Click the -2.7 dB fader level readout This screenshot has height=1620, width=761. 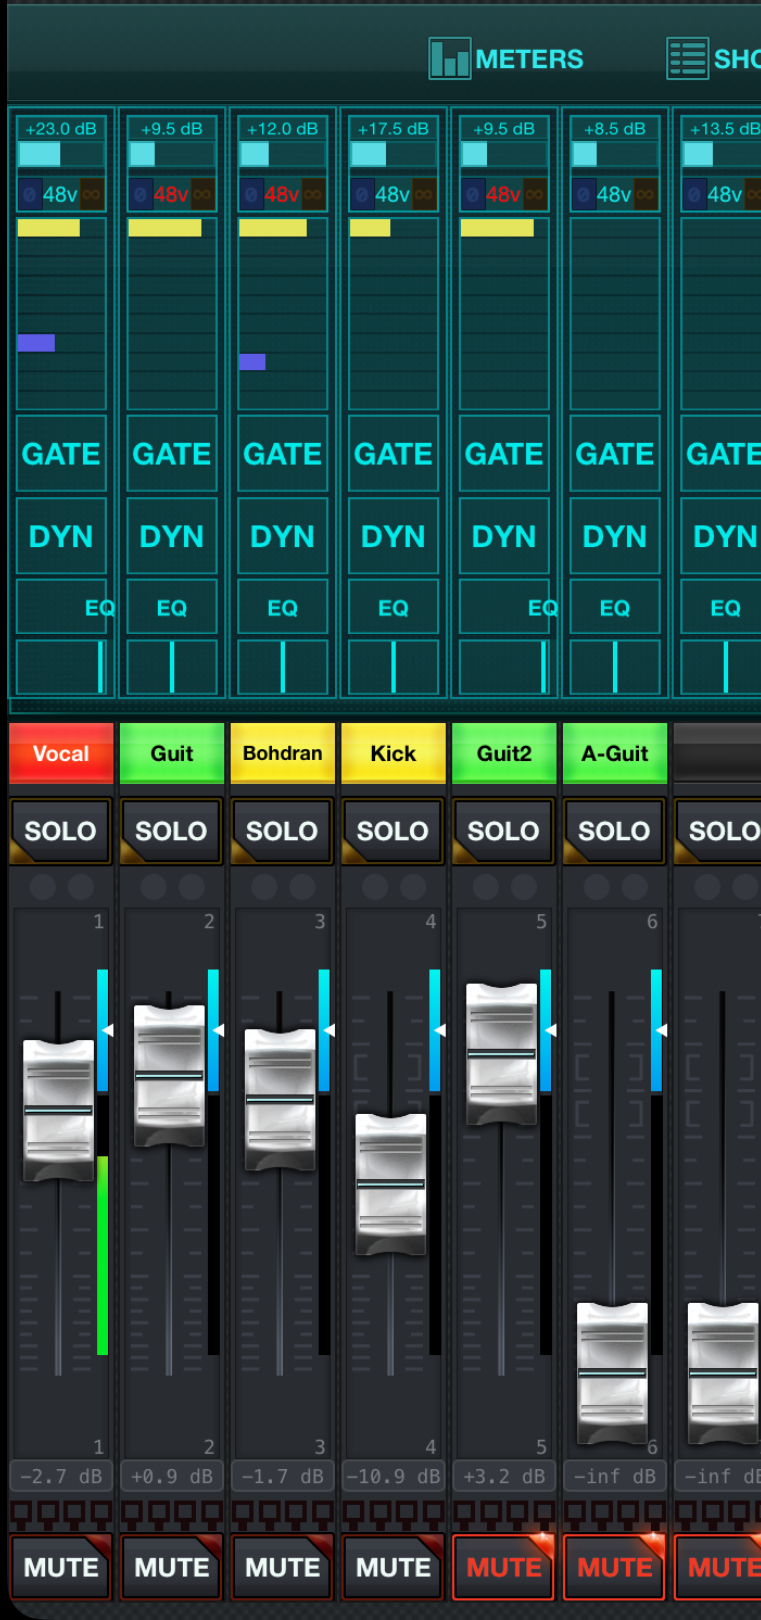62,1476
